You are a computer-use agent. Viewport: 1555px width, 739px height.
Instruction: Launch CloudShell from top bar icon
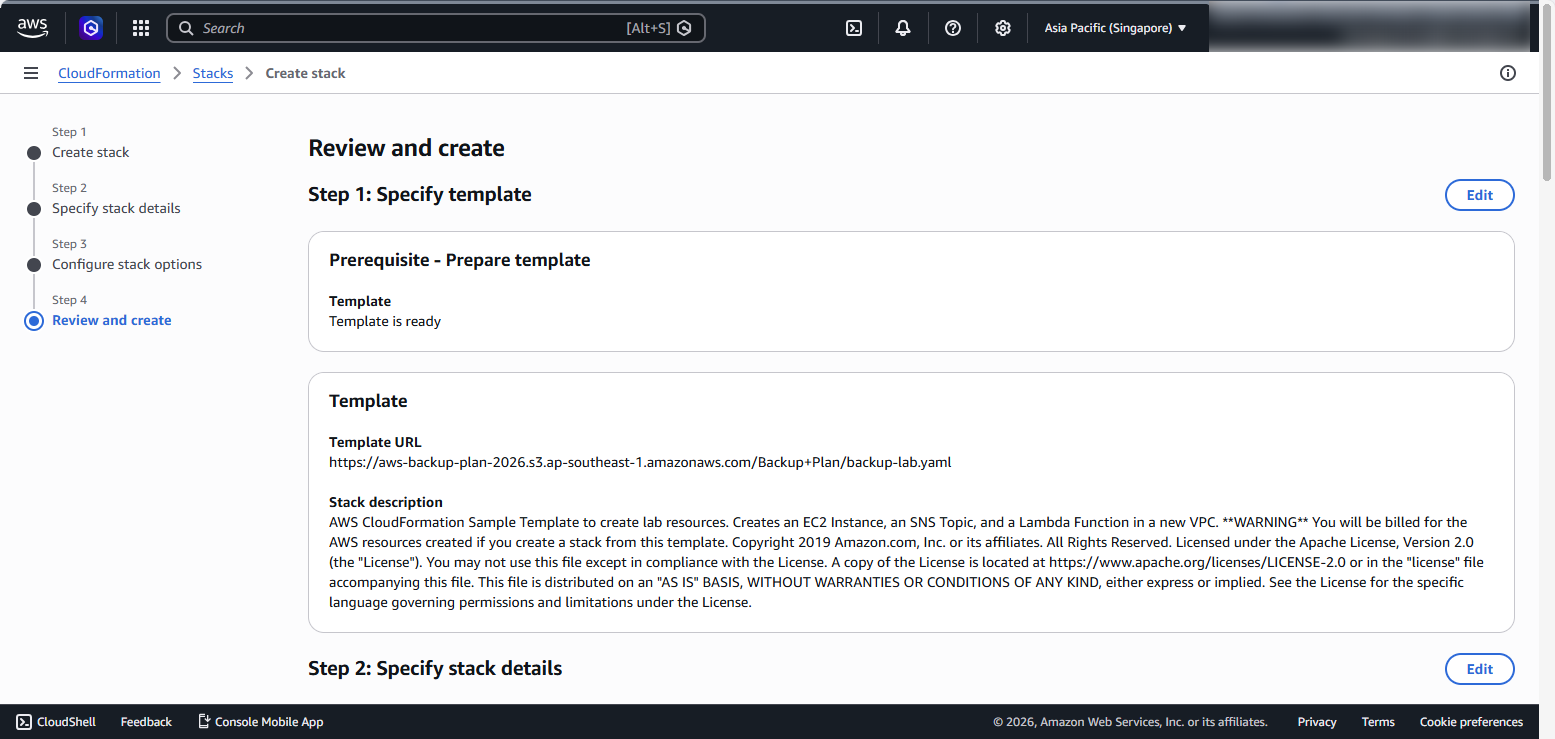(x=854, y=28)
